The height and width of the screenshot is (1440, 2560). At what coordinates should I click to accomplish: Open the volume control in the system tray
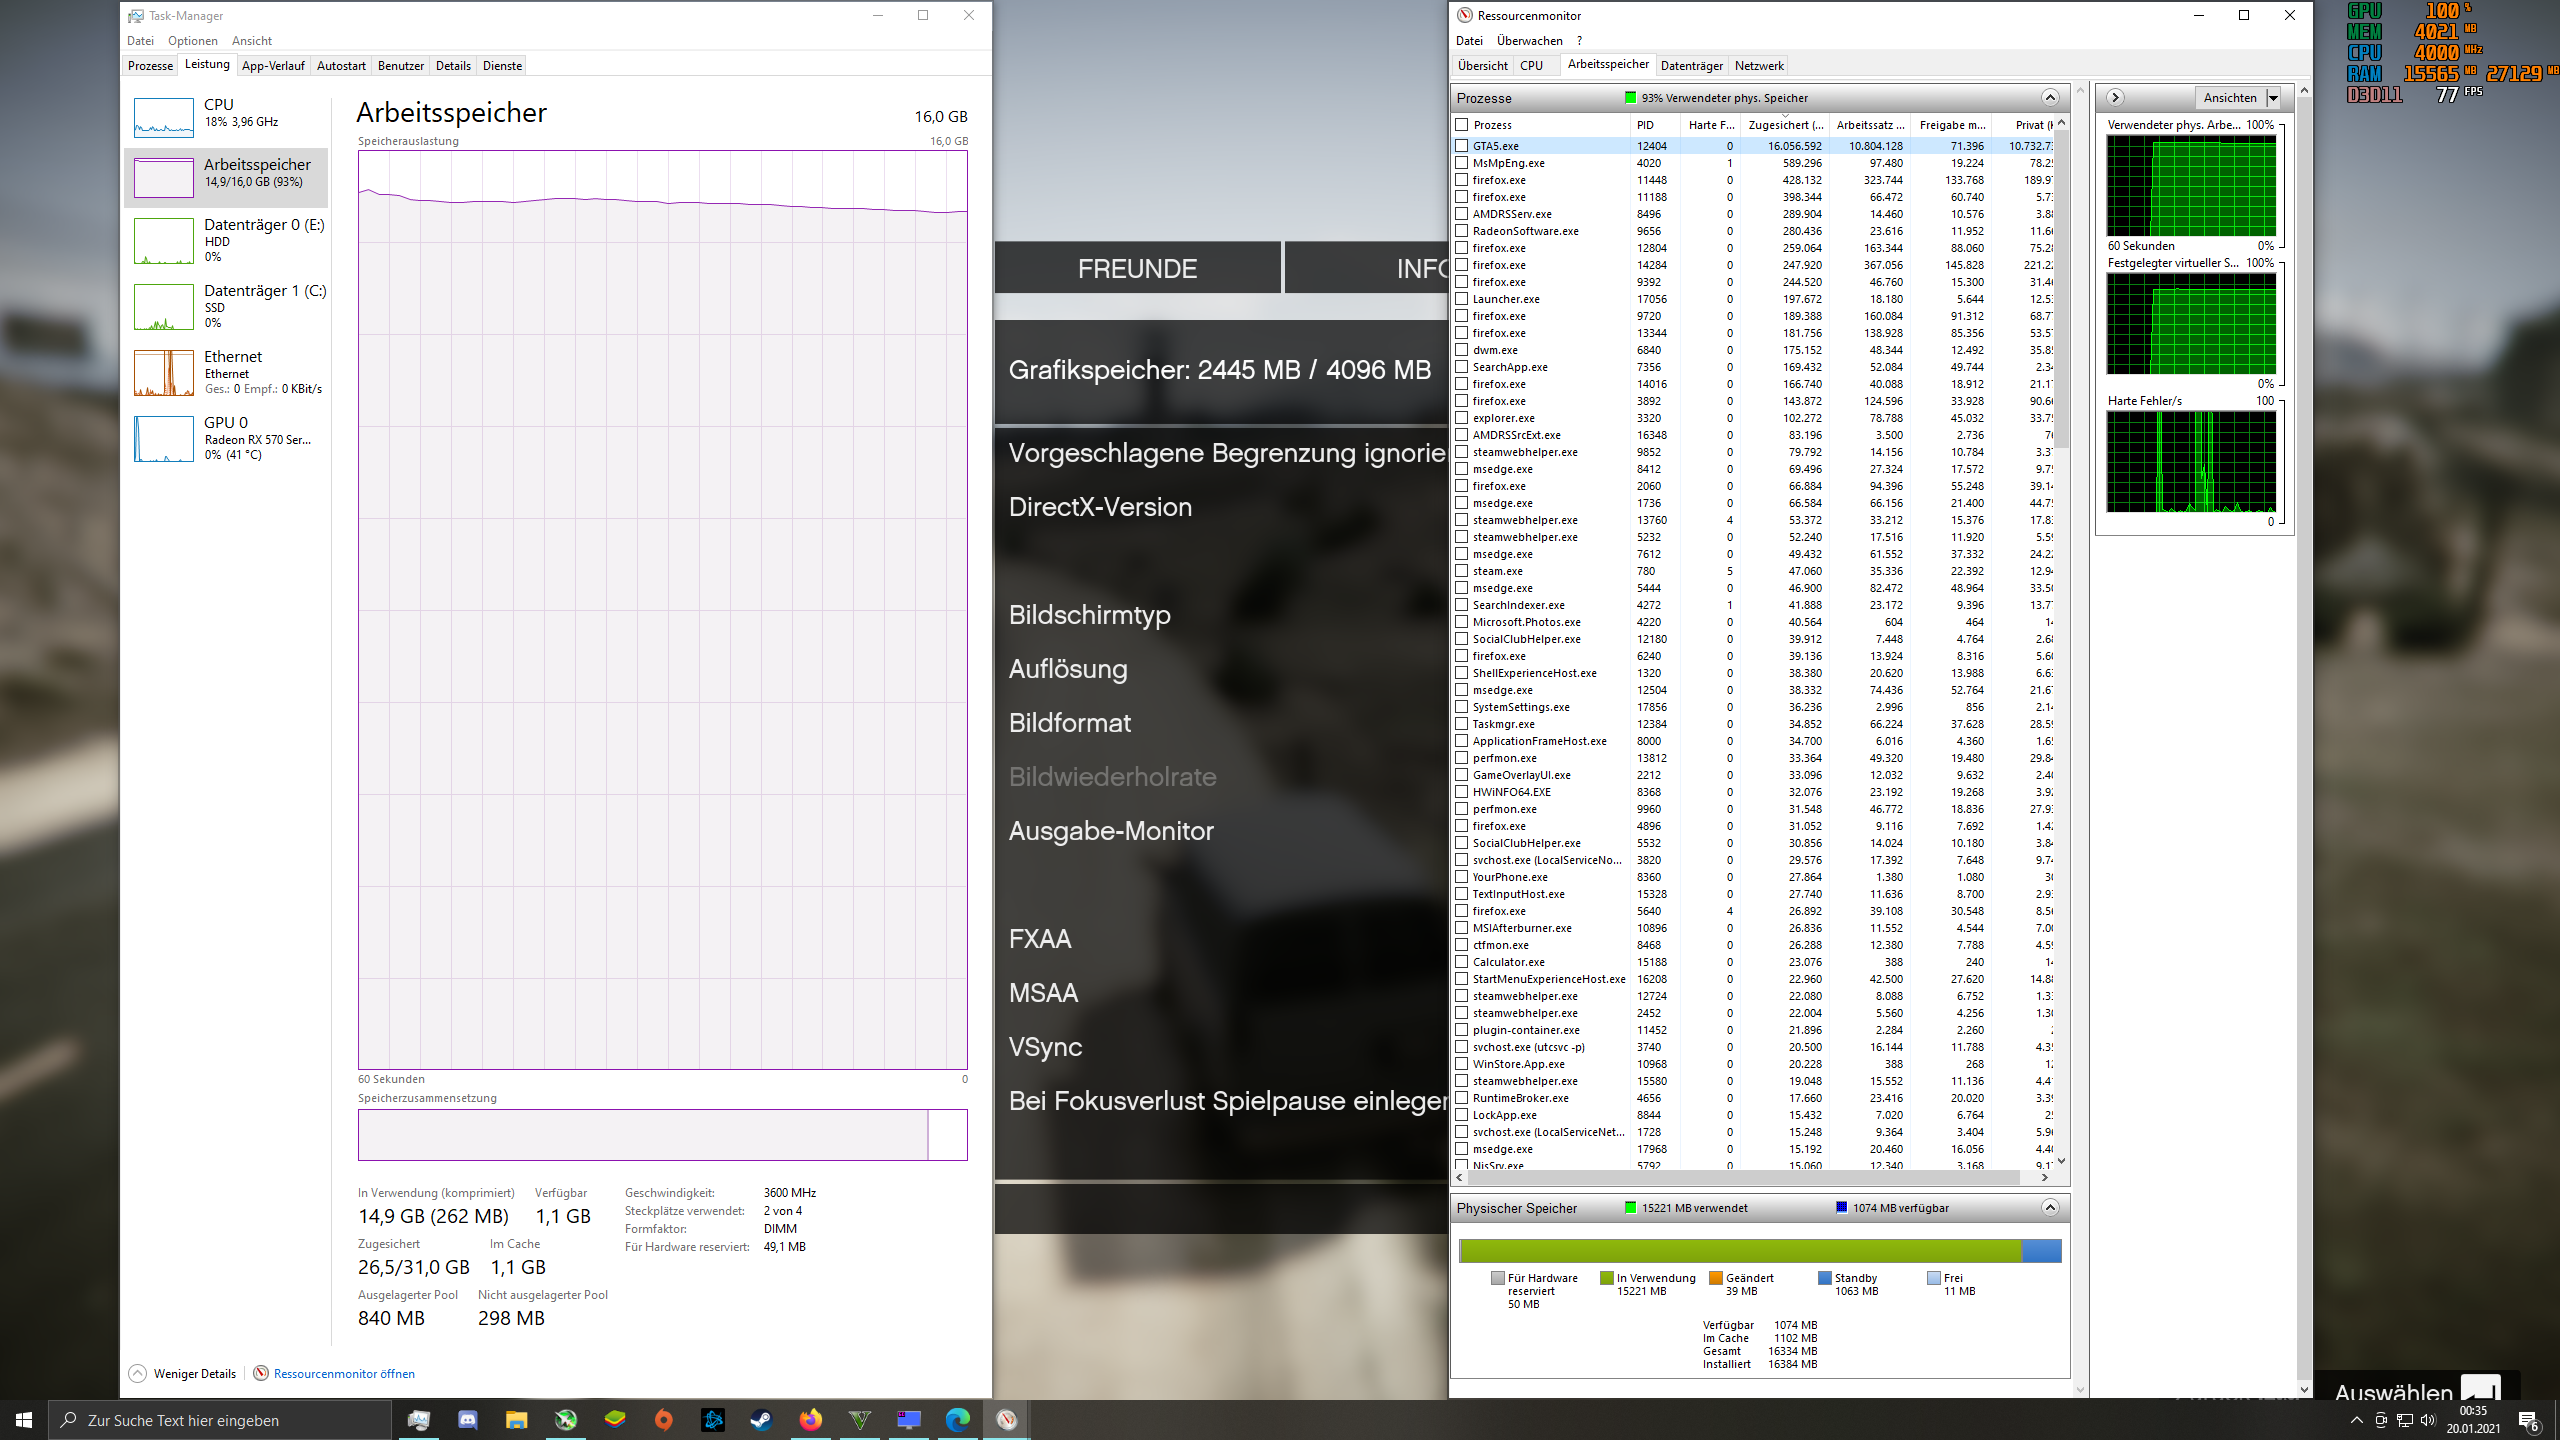click(x=2428, y=1420)
